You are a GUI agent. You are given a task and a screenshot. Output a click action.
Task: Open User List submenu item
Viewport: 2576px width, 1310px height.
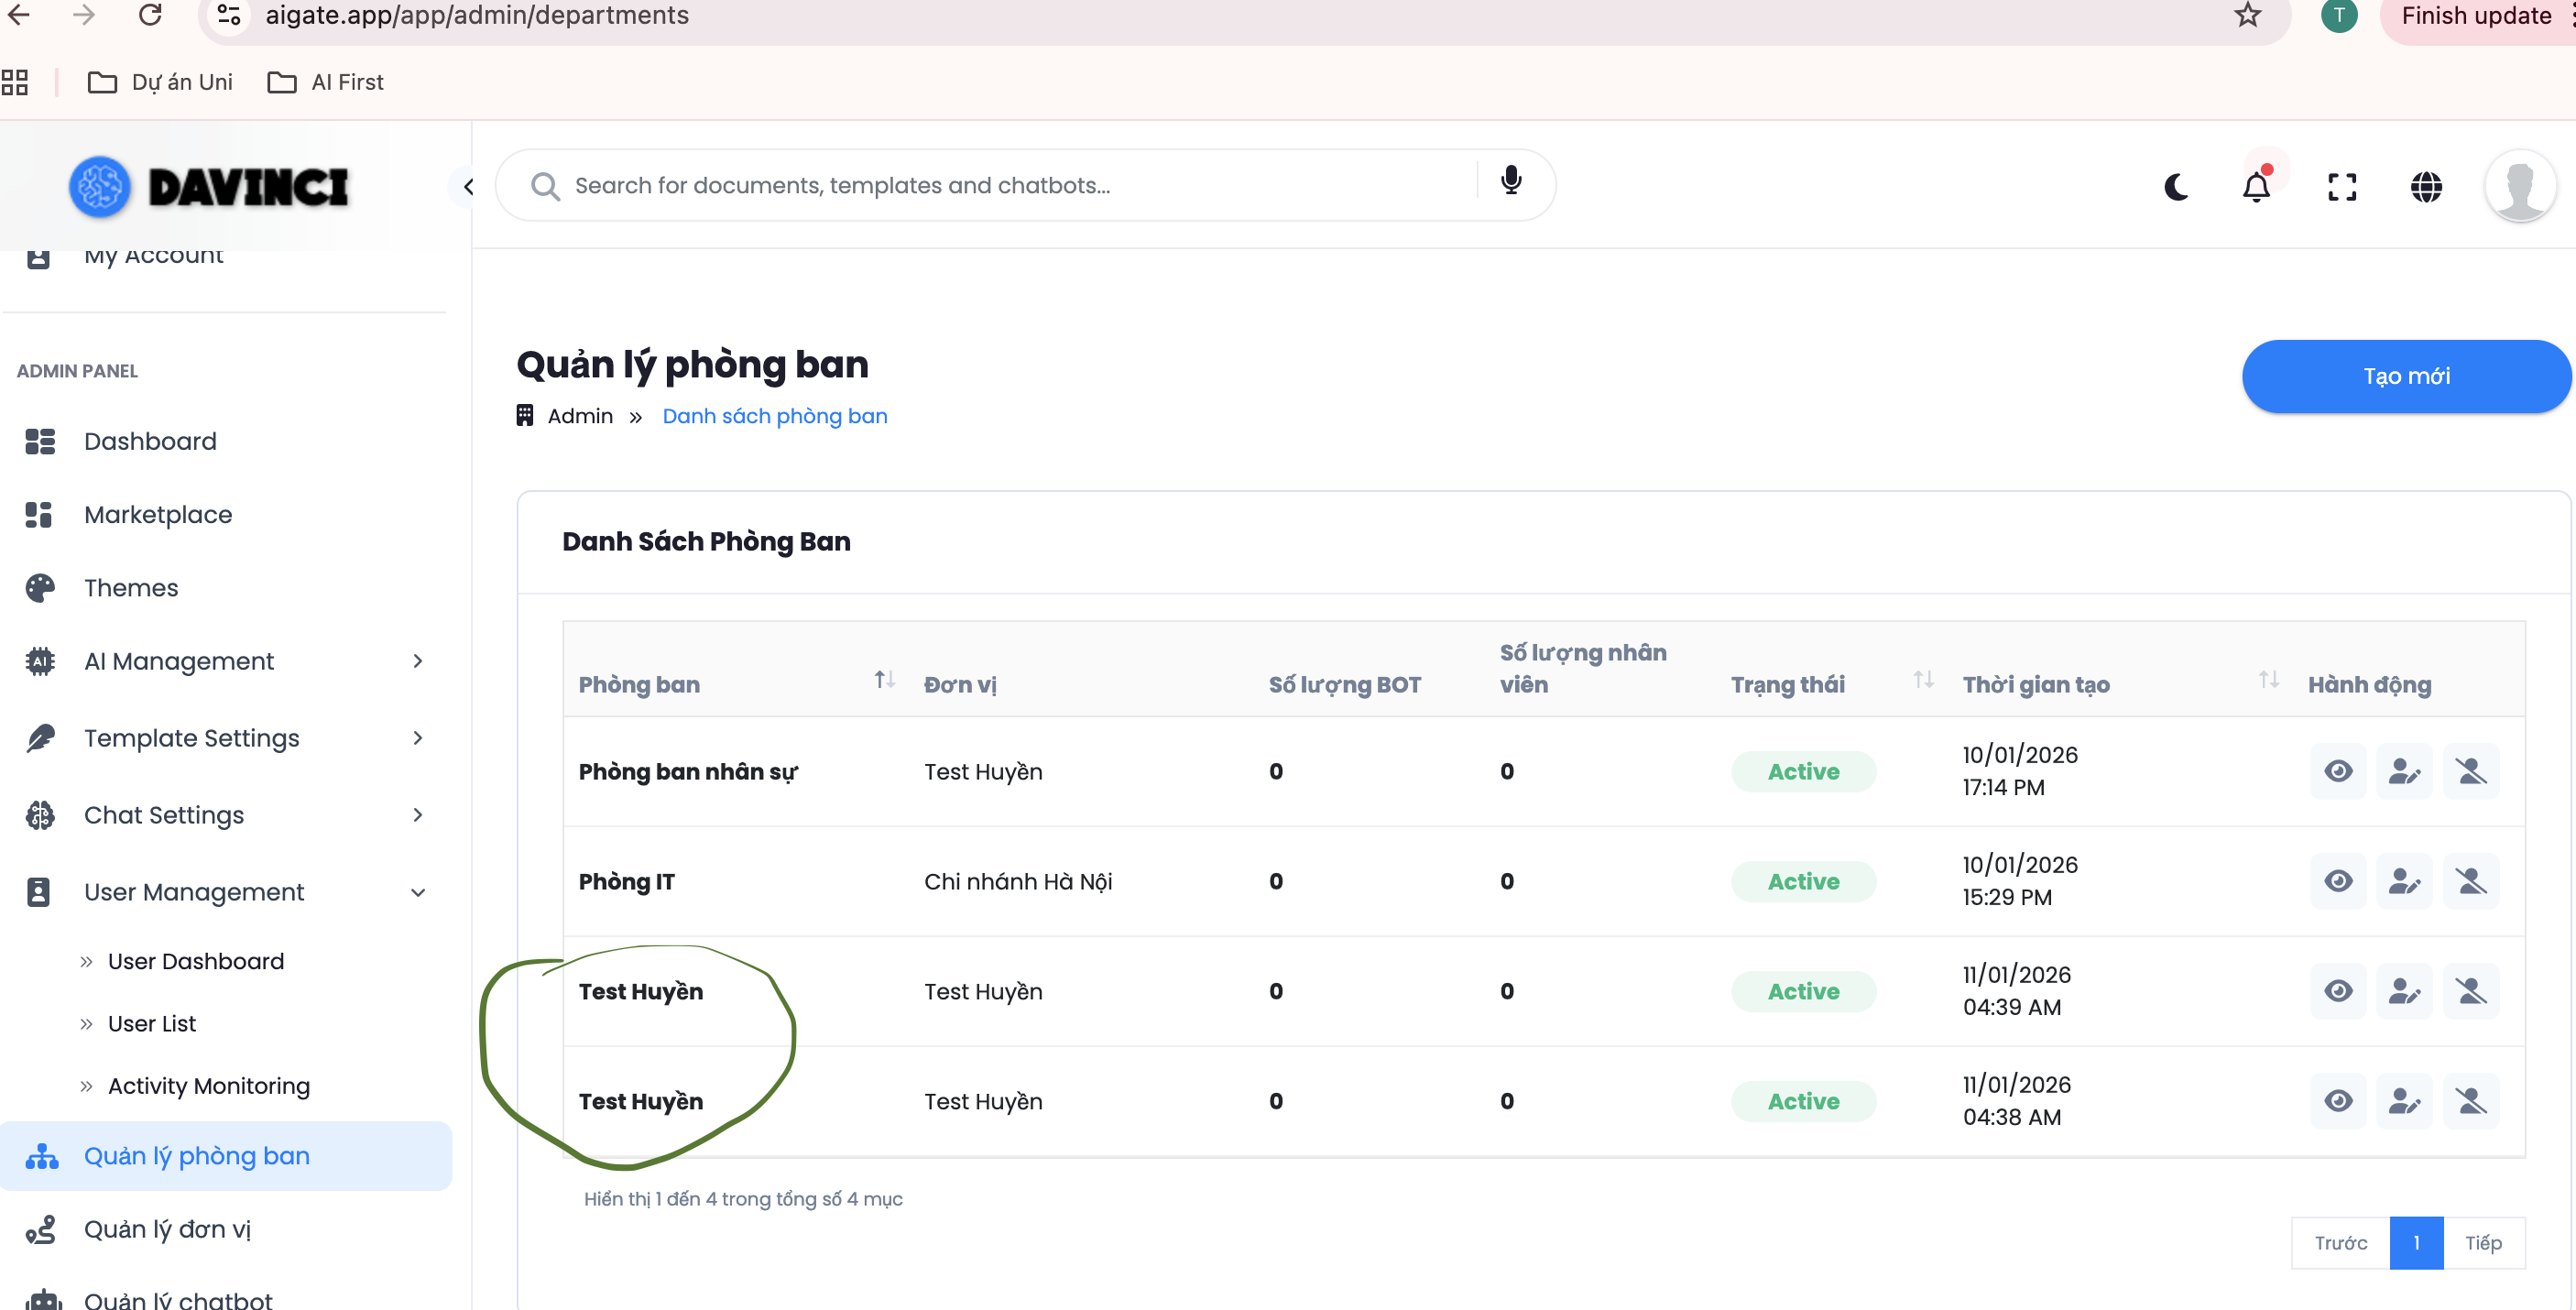click(x=152, y=1023)
